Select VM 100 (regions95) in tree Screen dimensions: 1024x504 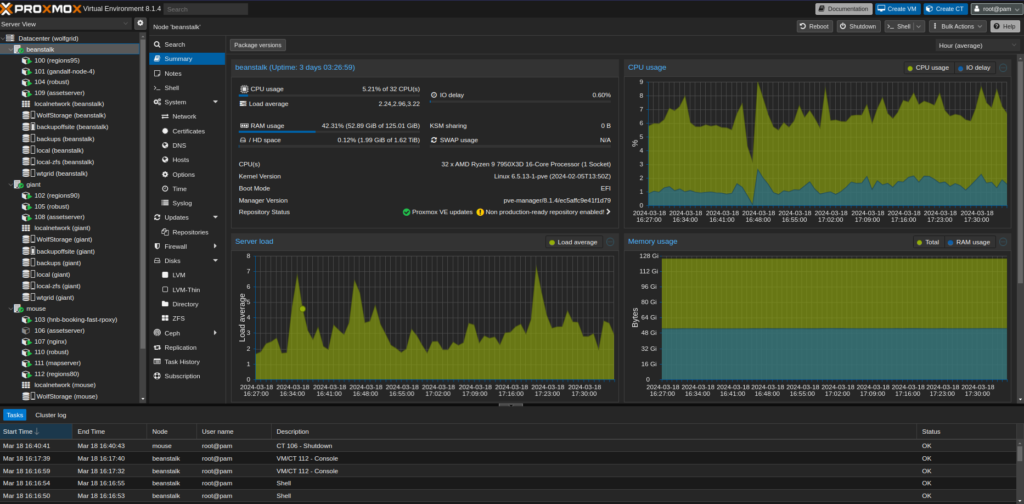tap(56, 60)
